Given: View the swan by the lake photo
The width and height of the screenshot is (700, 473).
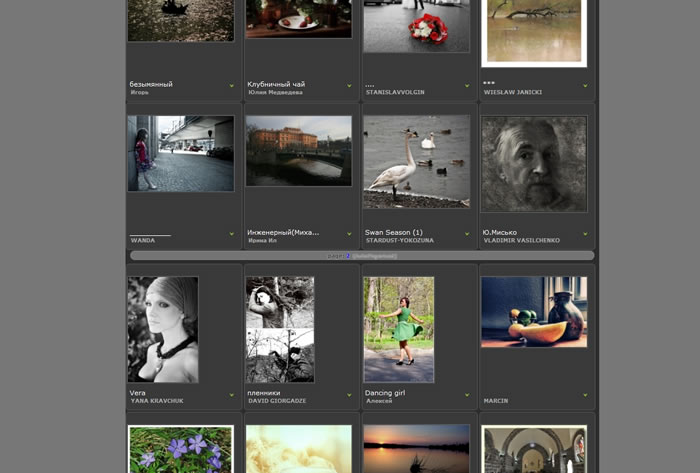Looking at the screenshot, I should pos(417,162).
